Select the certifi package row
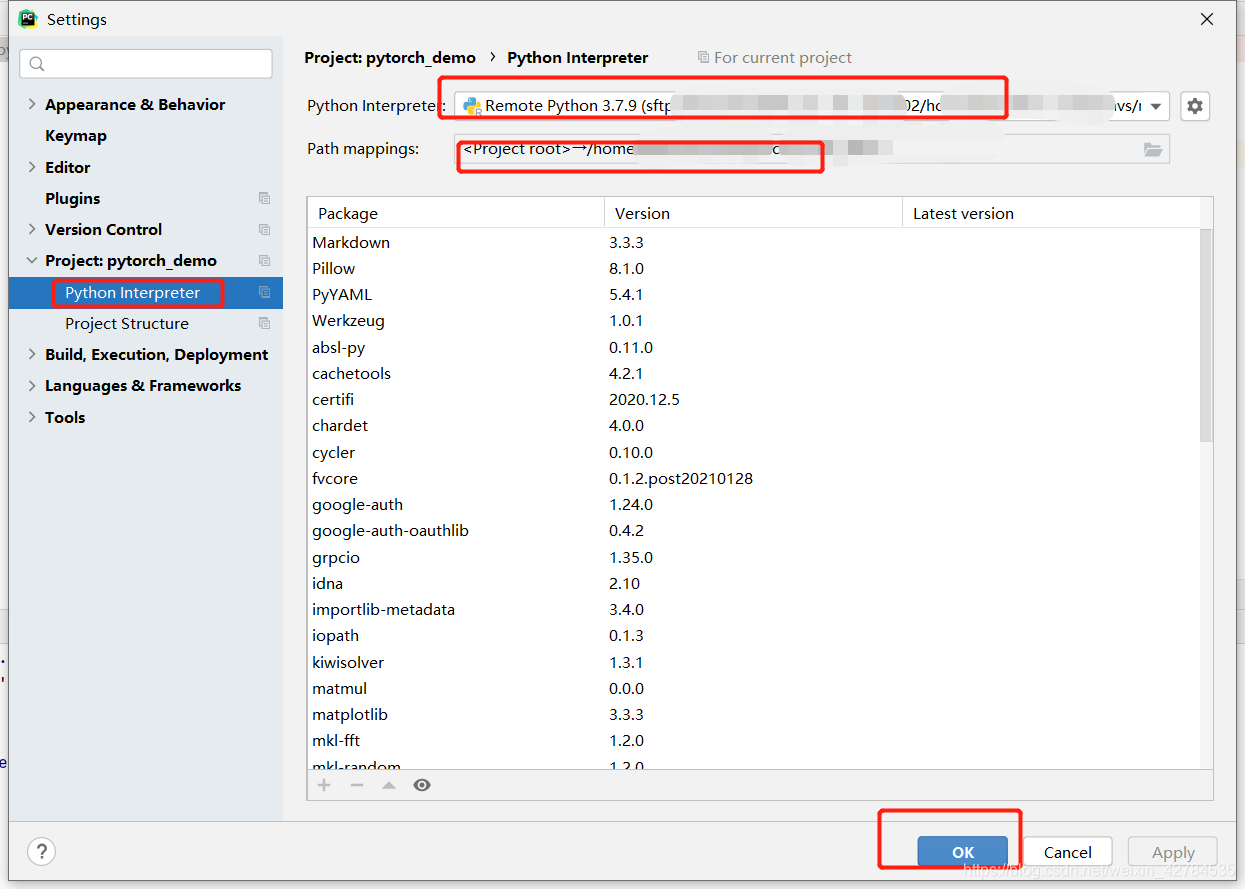The width and height of the screenshot is (1245, 889). tap(754, 399)
